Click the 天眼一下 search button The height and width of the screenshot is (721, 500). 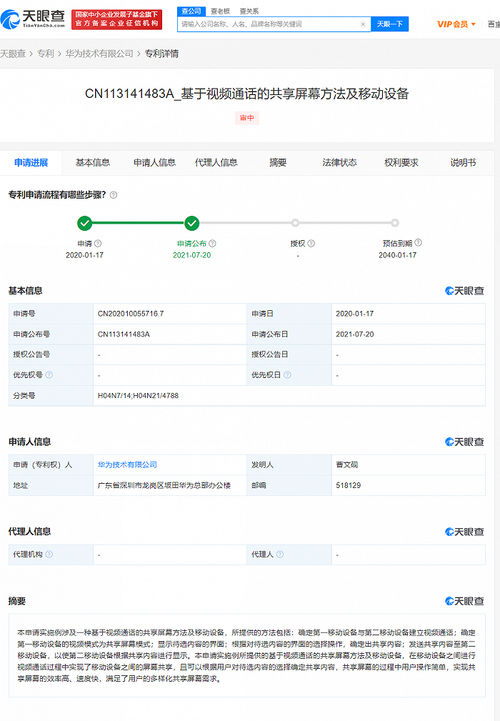390,24
